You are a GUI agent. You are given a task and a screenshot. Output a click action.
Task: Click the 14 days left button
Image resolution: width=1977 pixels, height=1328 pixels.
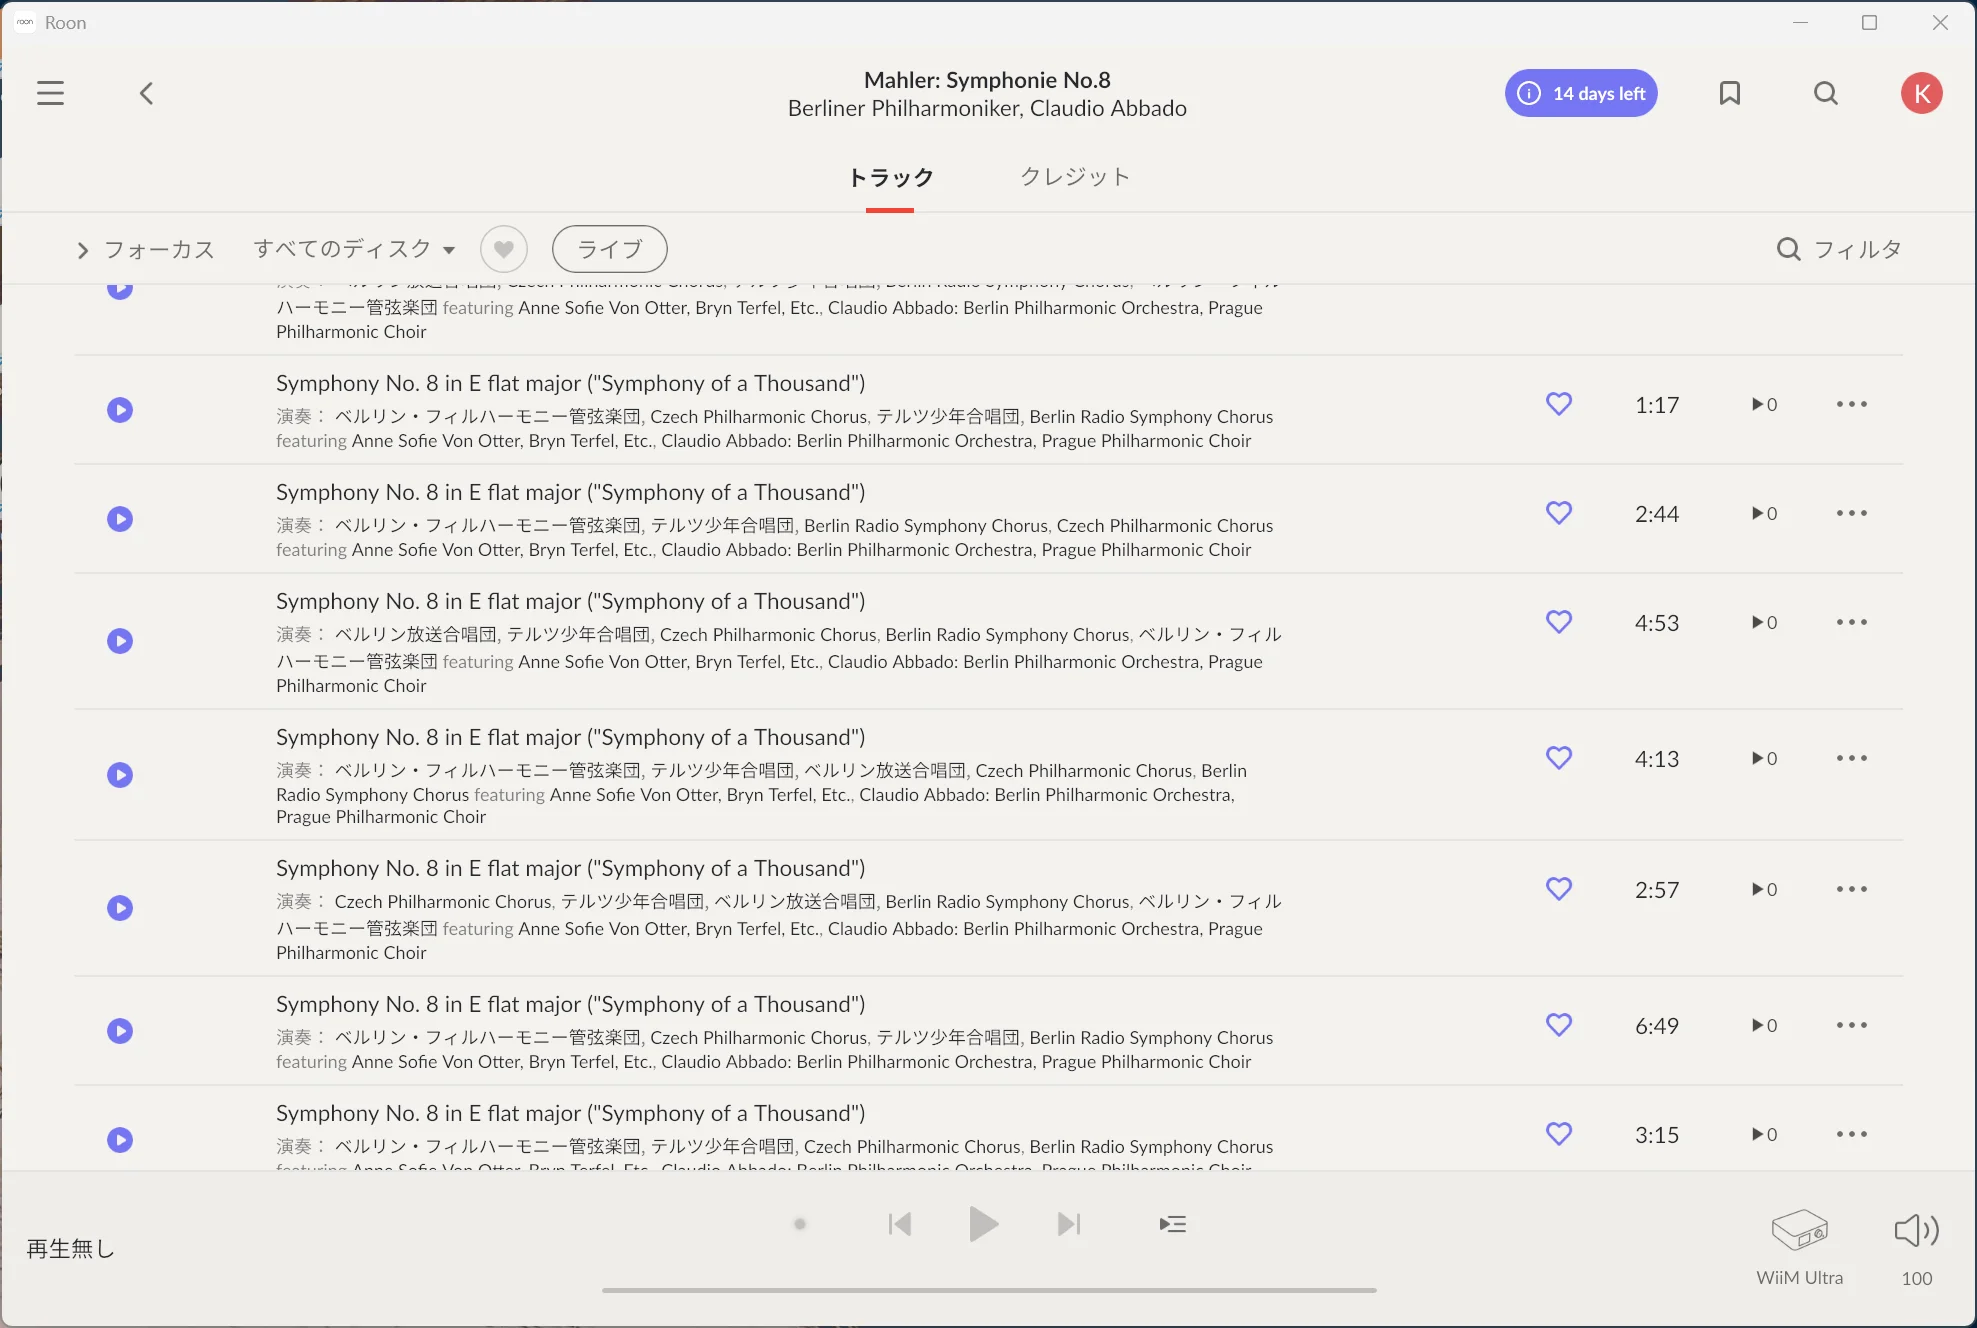click(x=1581, y=93)
